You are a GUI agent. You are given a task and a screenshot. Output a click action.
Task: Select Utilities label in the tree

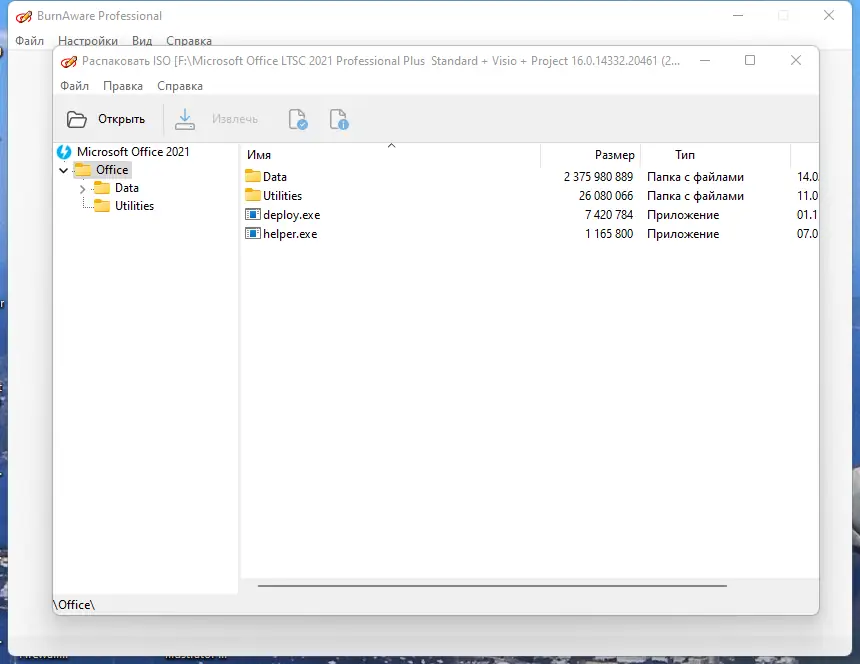[134, 206]
